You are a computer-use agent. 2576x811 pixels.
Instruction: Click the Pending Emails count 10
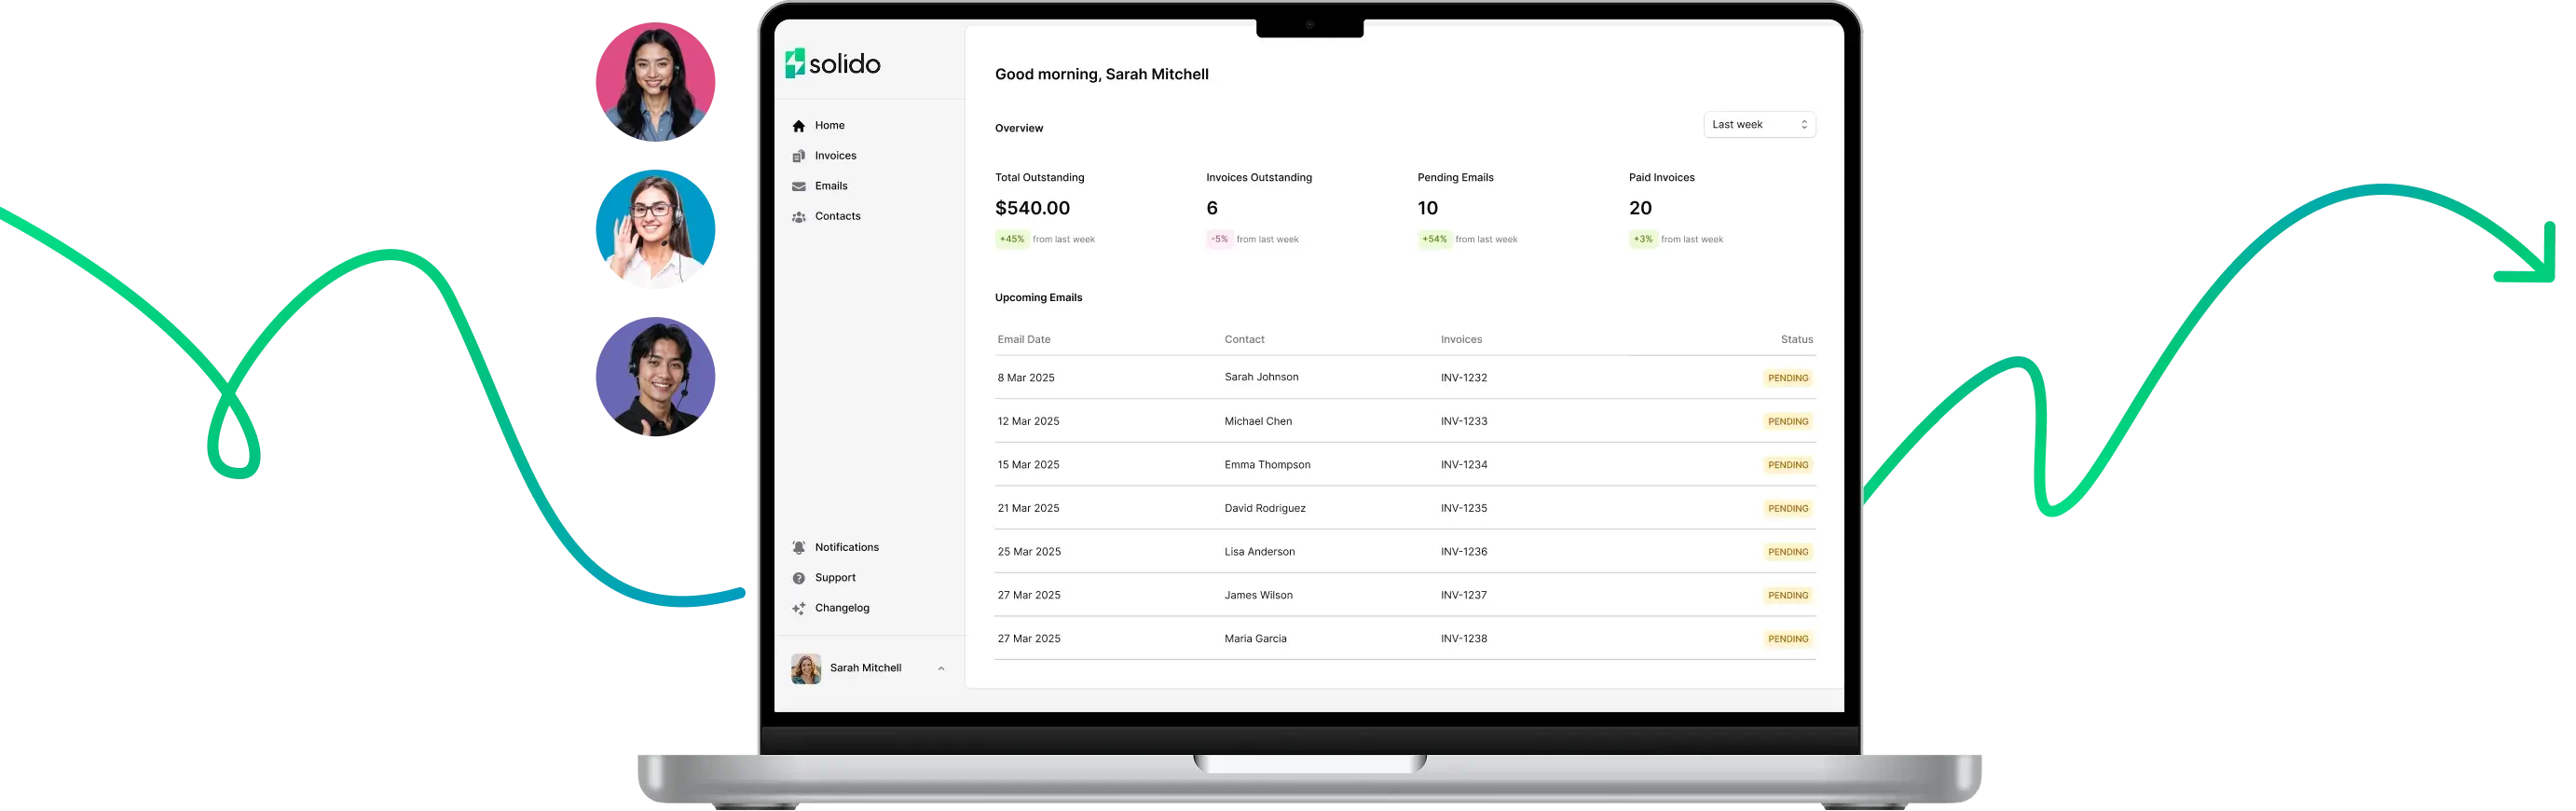(1427, 208)
